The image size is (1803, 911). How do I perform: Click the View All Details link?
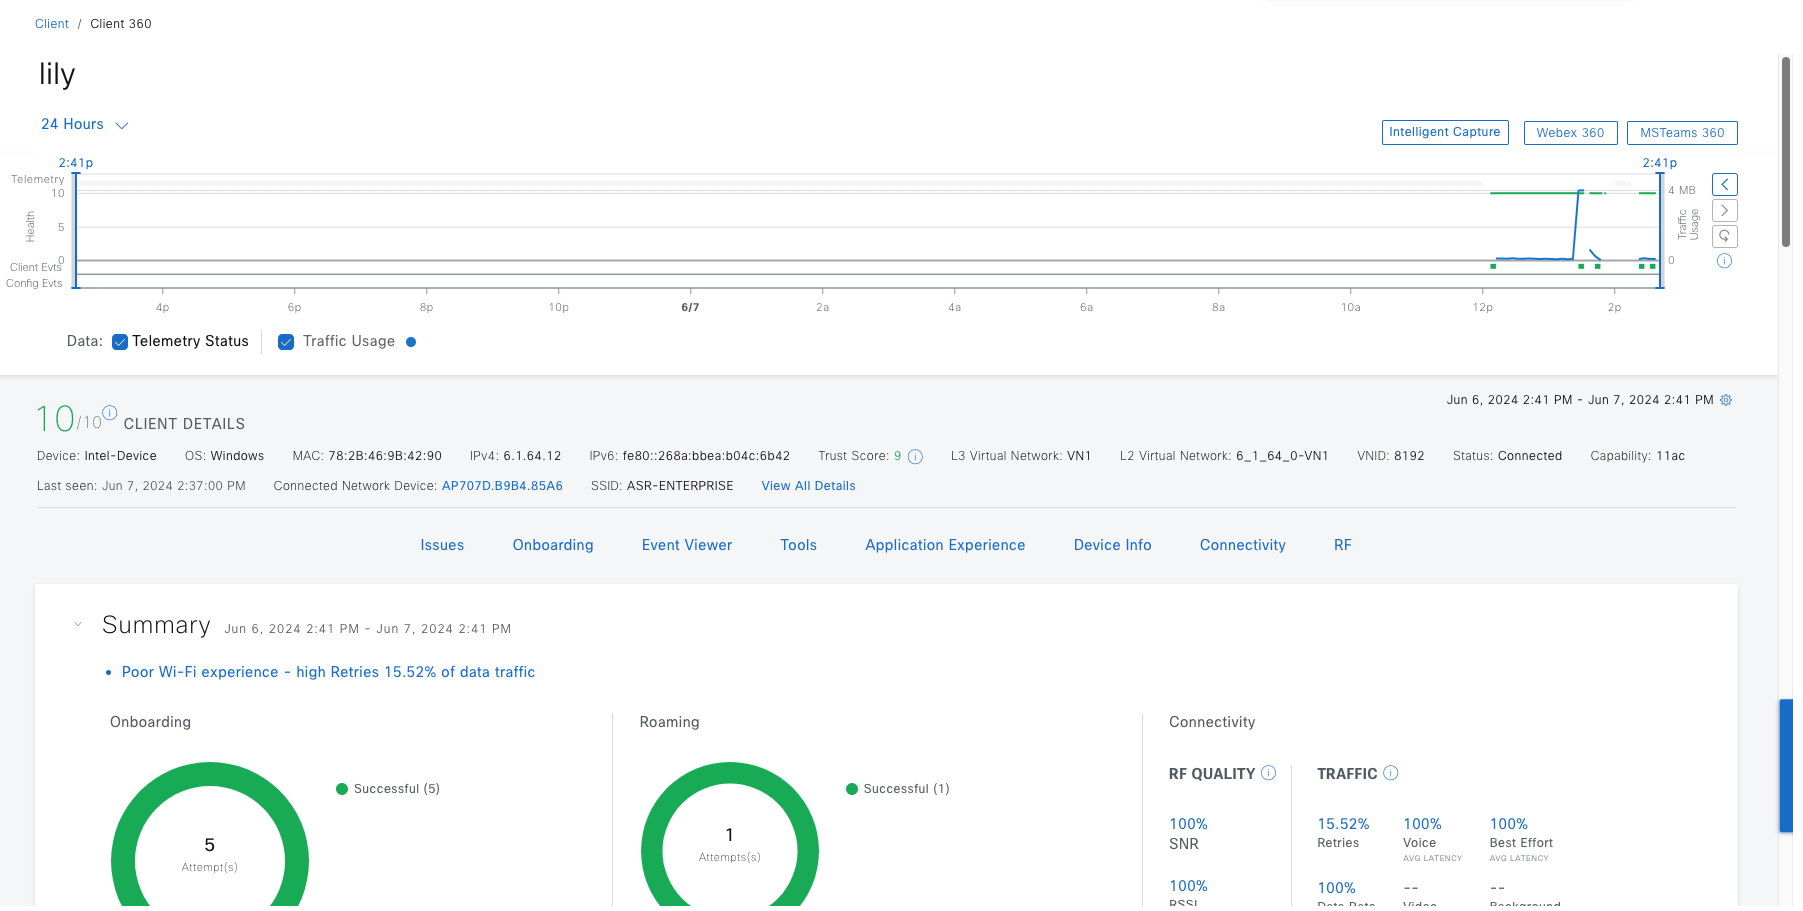point(808,486)
